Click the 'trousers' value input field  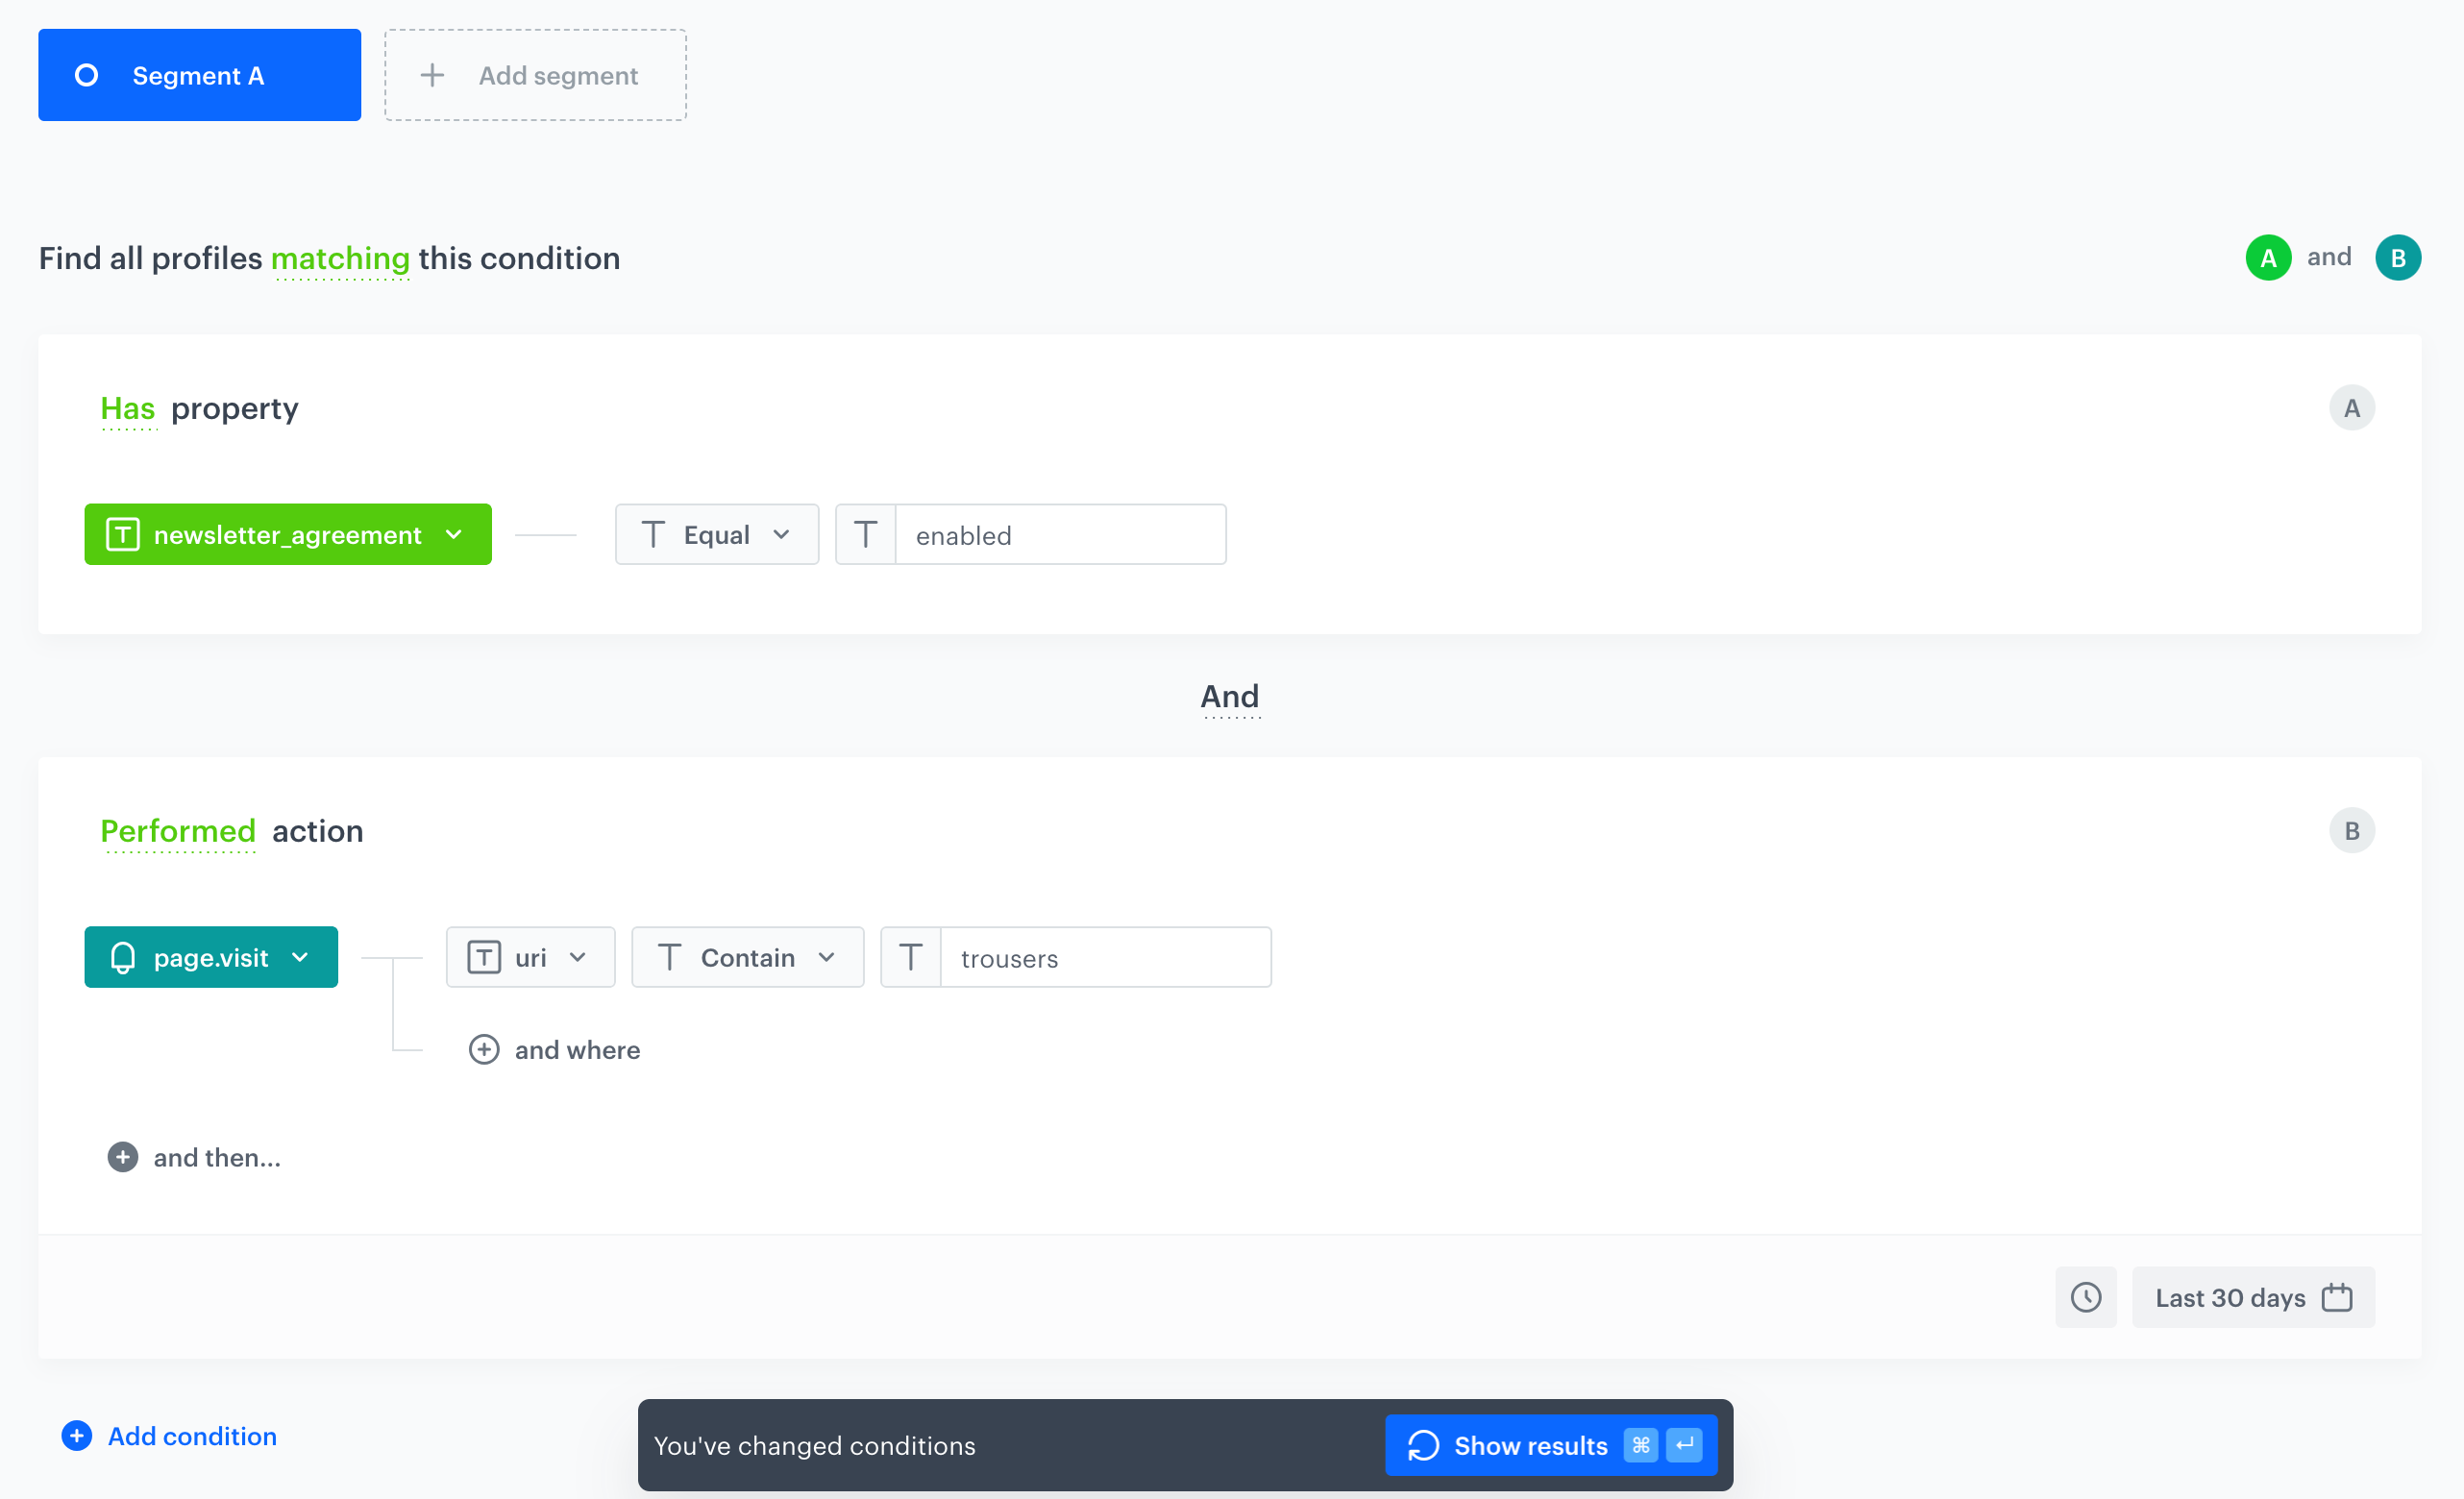[x=1104, y=958]
